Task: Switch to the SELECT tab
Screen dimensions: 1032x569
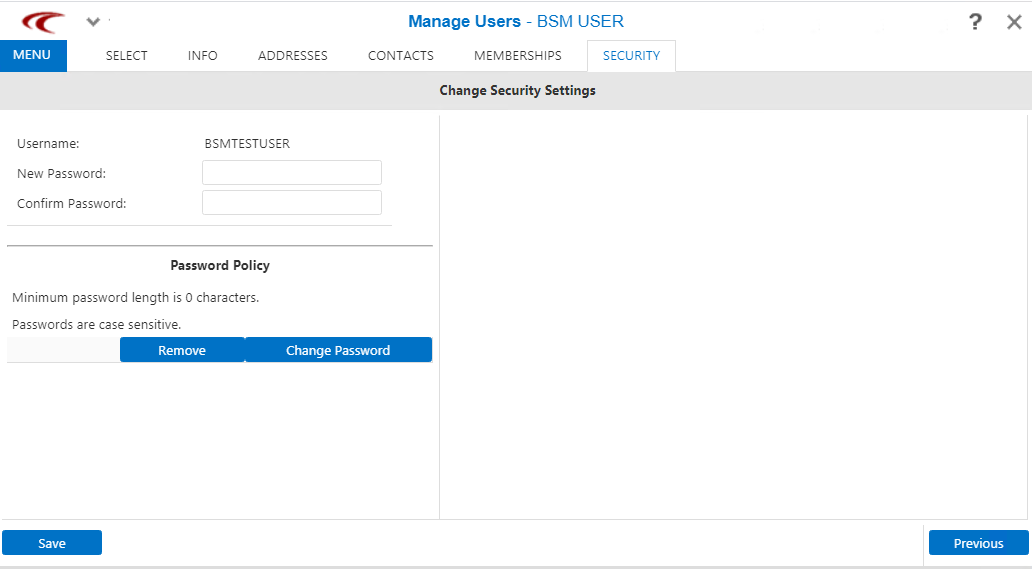Action: click(126, 56)
